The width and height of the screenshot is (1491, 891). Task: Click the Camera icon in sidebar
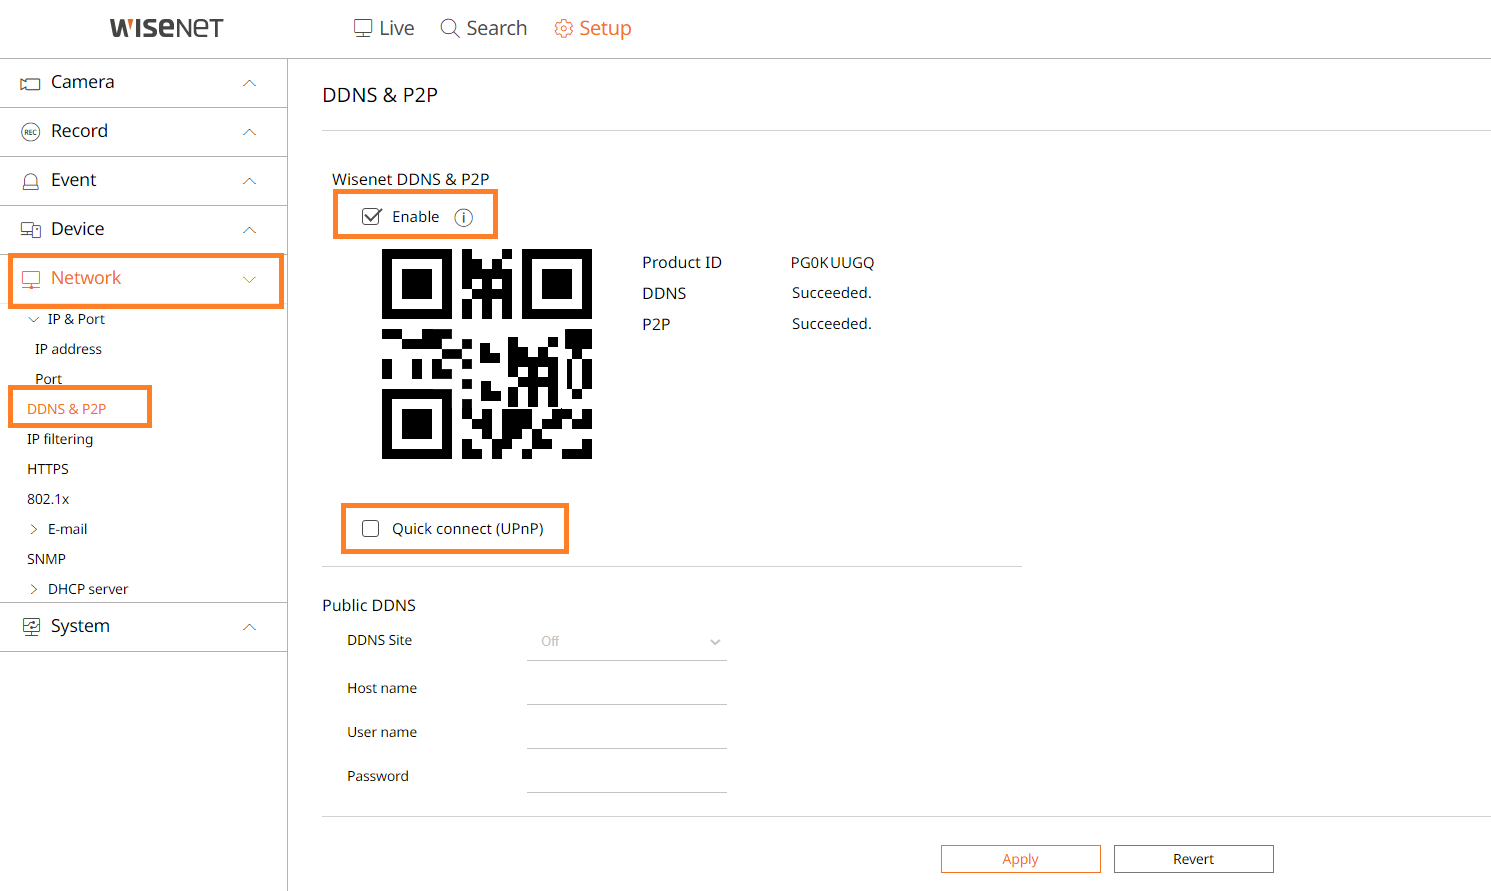[30, 84]
